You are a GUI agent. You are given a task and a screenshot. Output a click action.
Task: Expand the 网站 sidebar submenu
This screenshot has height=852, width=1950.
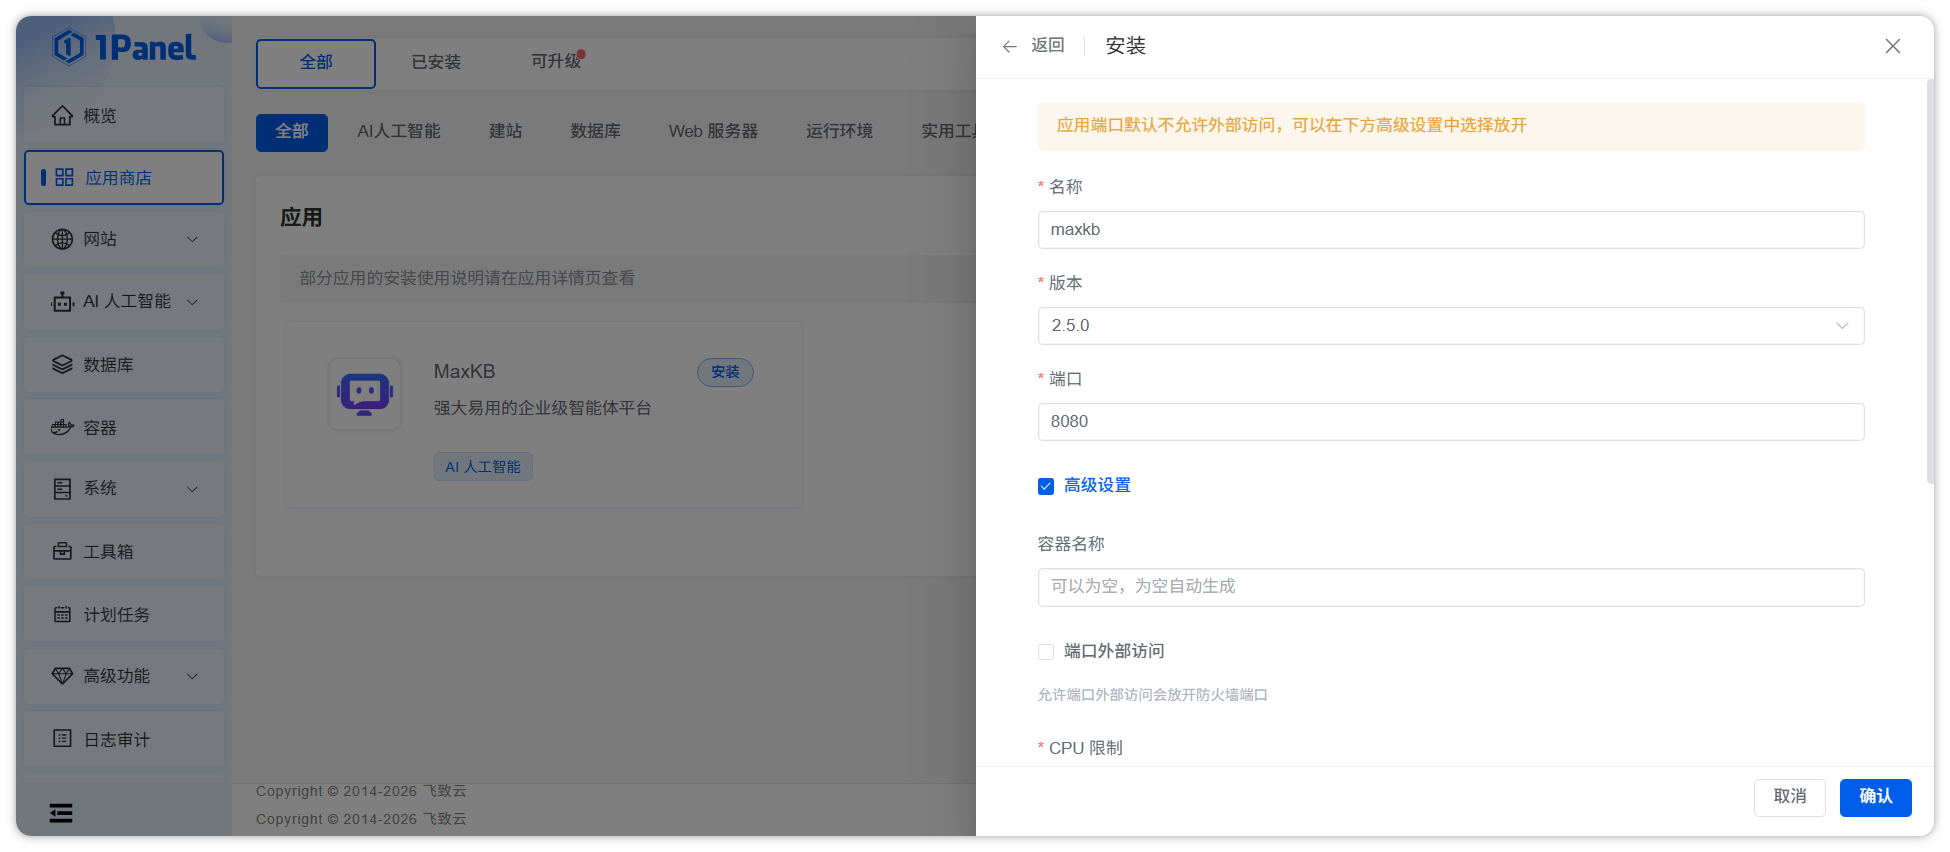tap(192, 240)
